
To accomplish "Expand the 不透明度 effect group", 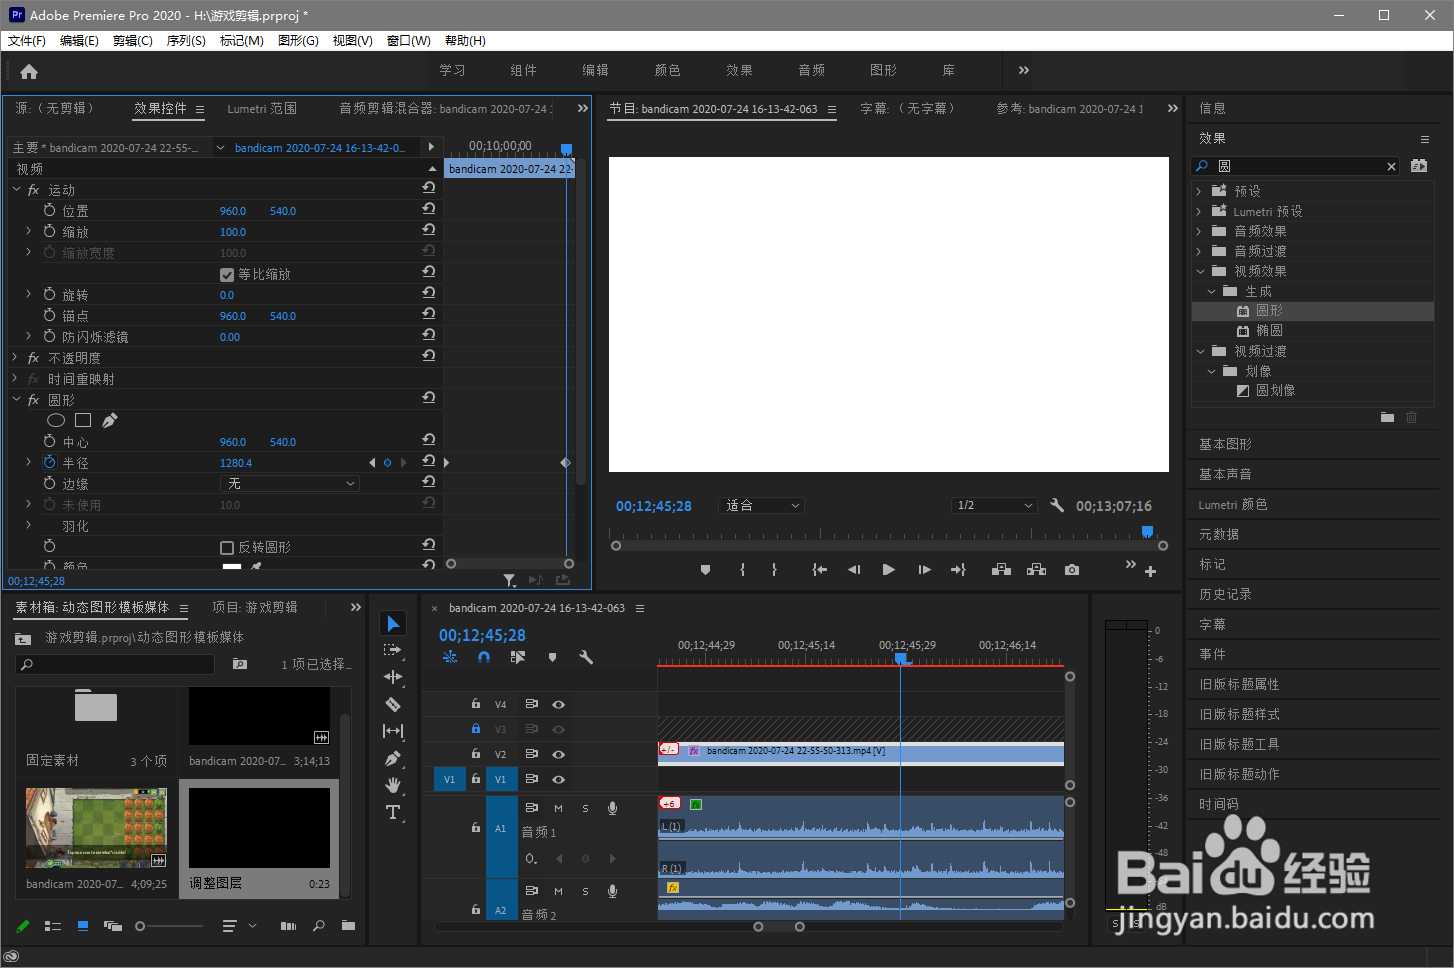I will coord(16,357).
